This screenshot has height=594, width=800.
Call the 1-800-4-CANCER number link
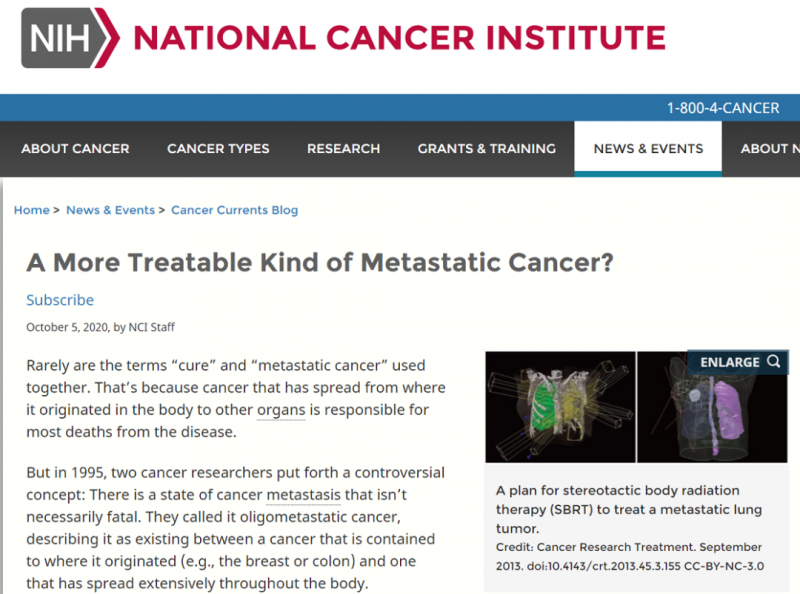pos(723,108)
